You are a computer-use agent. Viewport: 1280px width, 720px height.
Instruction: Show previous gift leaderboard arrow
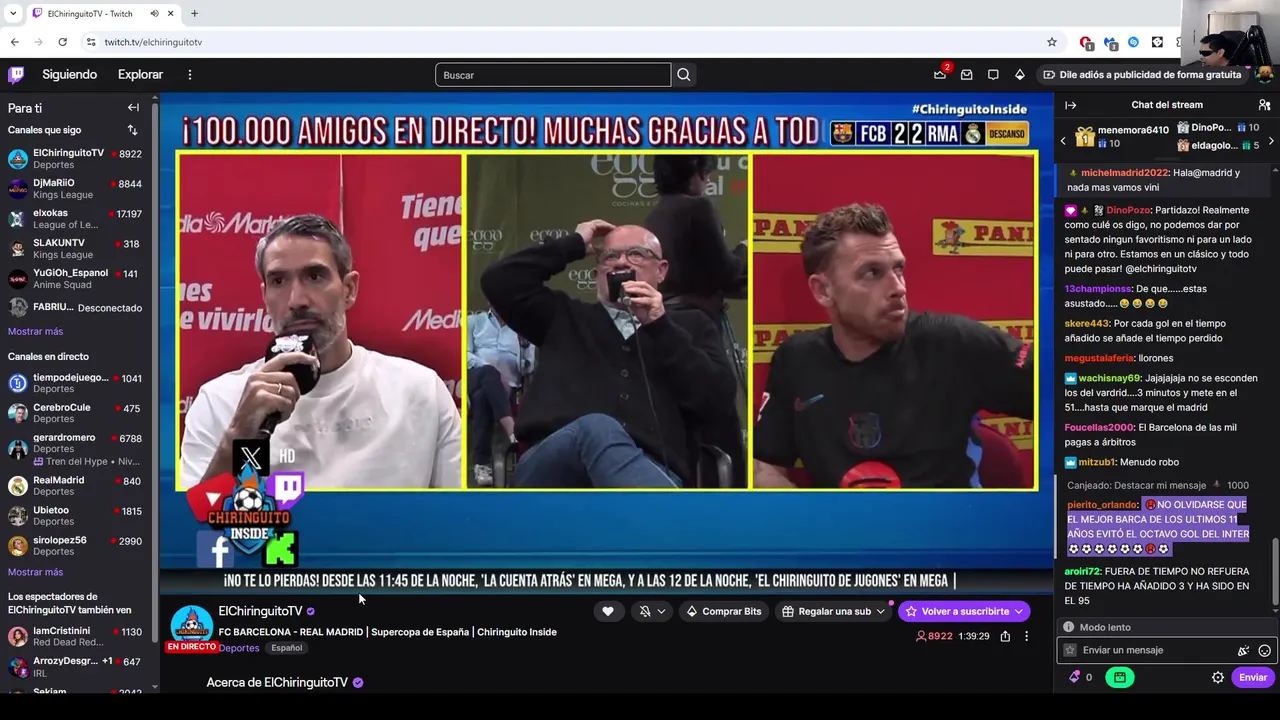(x=1063, y=141)
